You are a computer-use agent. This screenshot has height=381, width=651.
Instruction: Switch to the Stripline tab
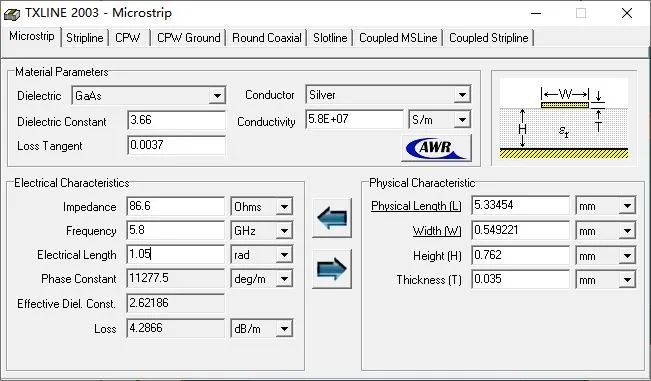tap(85, 38)
